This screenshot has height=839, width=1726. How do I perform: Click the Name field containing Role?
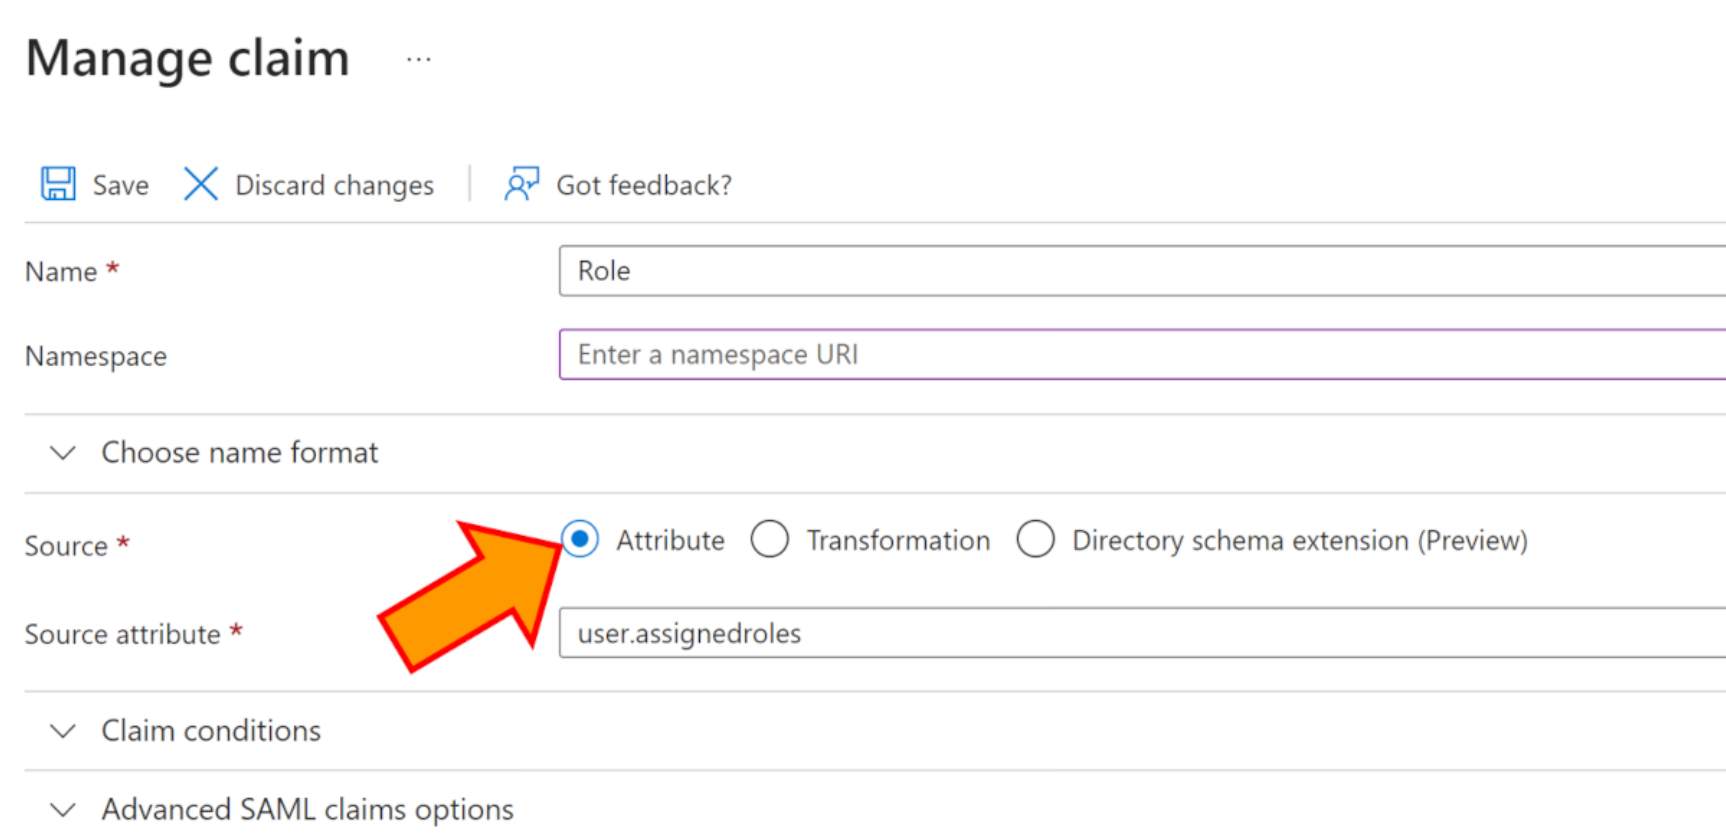click(1142, 271)
